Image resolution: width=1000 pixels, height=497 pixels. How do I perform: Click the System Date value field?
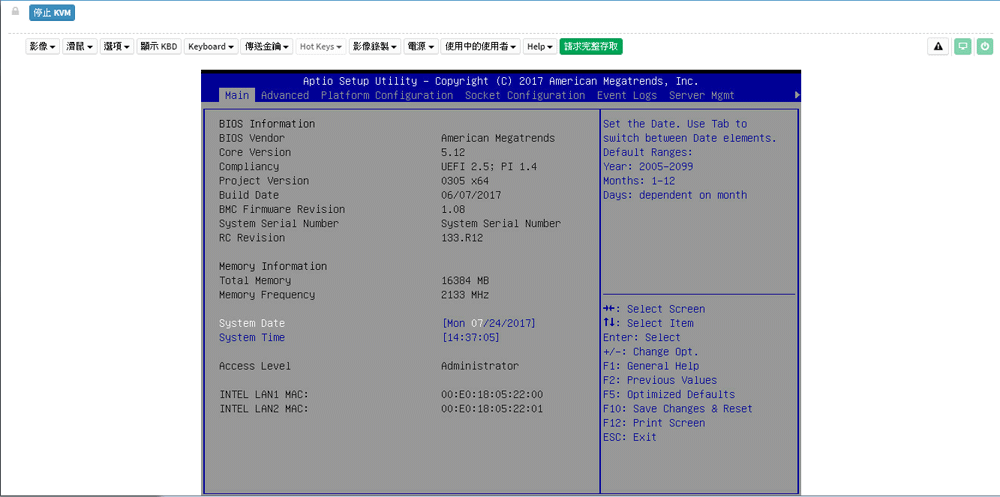(489, 323)
